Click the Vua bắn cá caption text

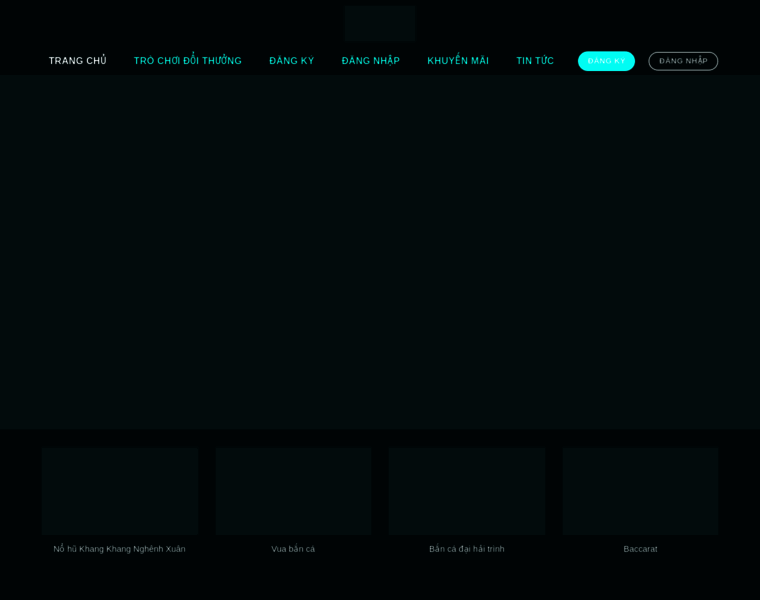point(293,549)
